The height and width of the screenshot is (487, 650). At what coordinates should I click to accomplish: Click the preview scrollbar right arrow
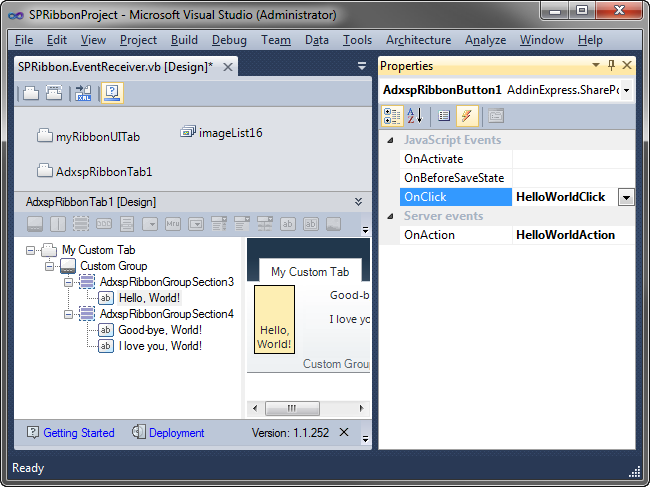[361, 408]
